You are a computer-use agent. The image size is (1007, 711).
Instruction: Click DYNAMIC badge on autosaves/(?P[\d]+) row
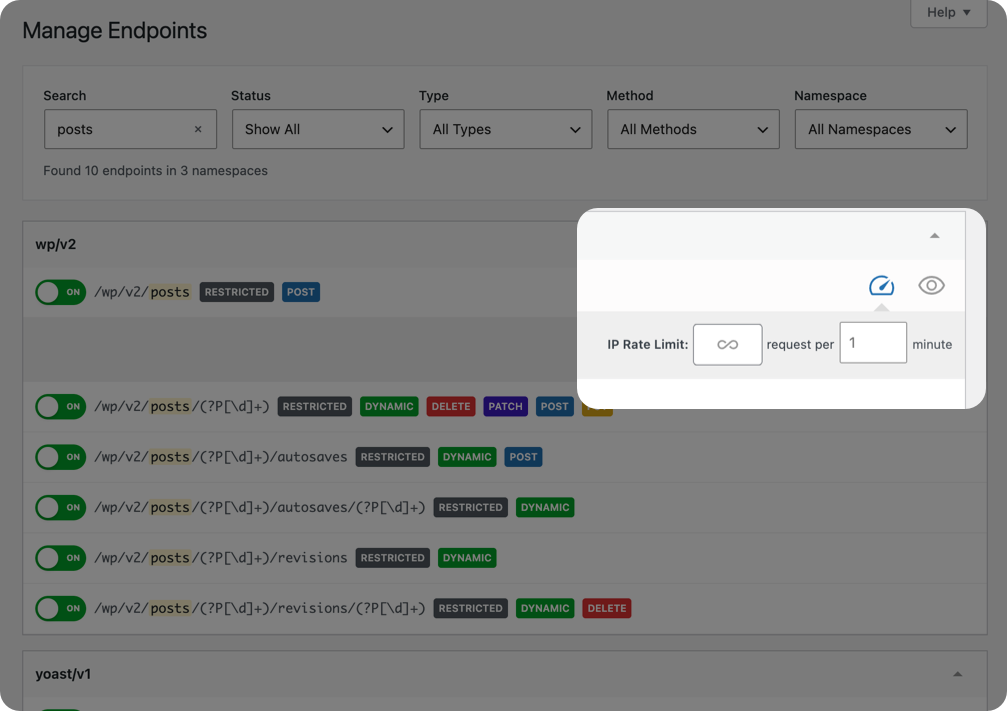coord(545,507)
